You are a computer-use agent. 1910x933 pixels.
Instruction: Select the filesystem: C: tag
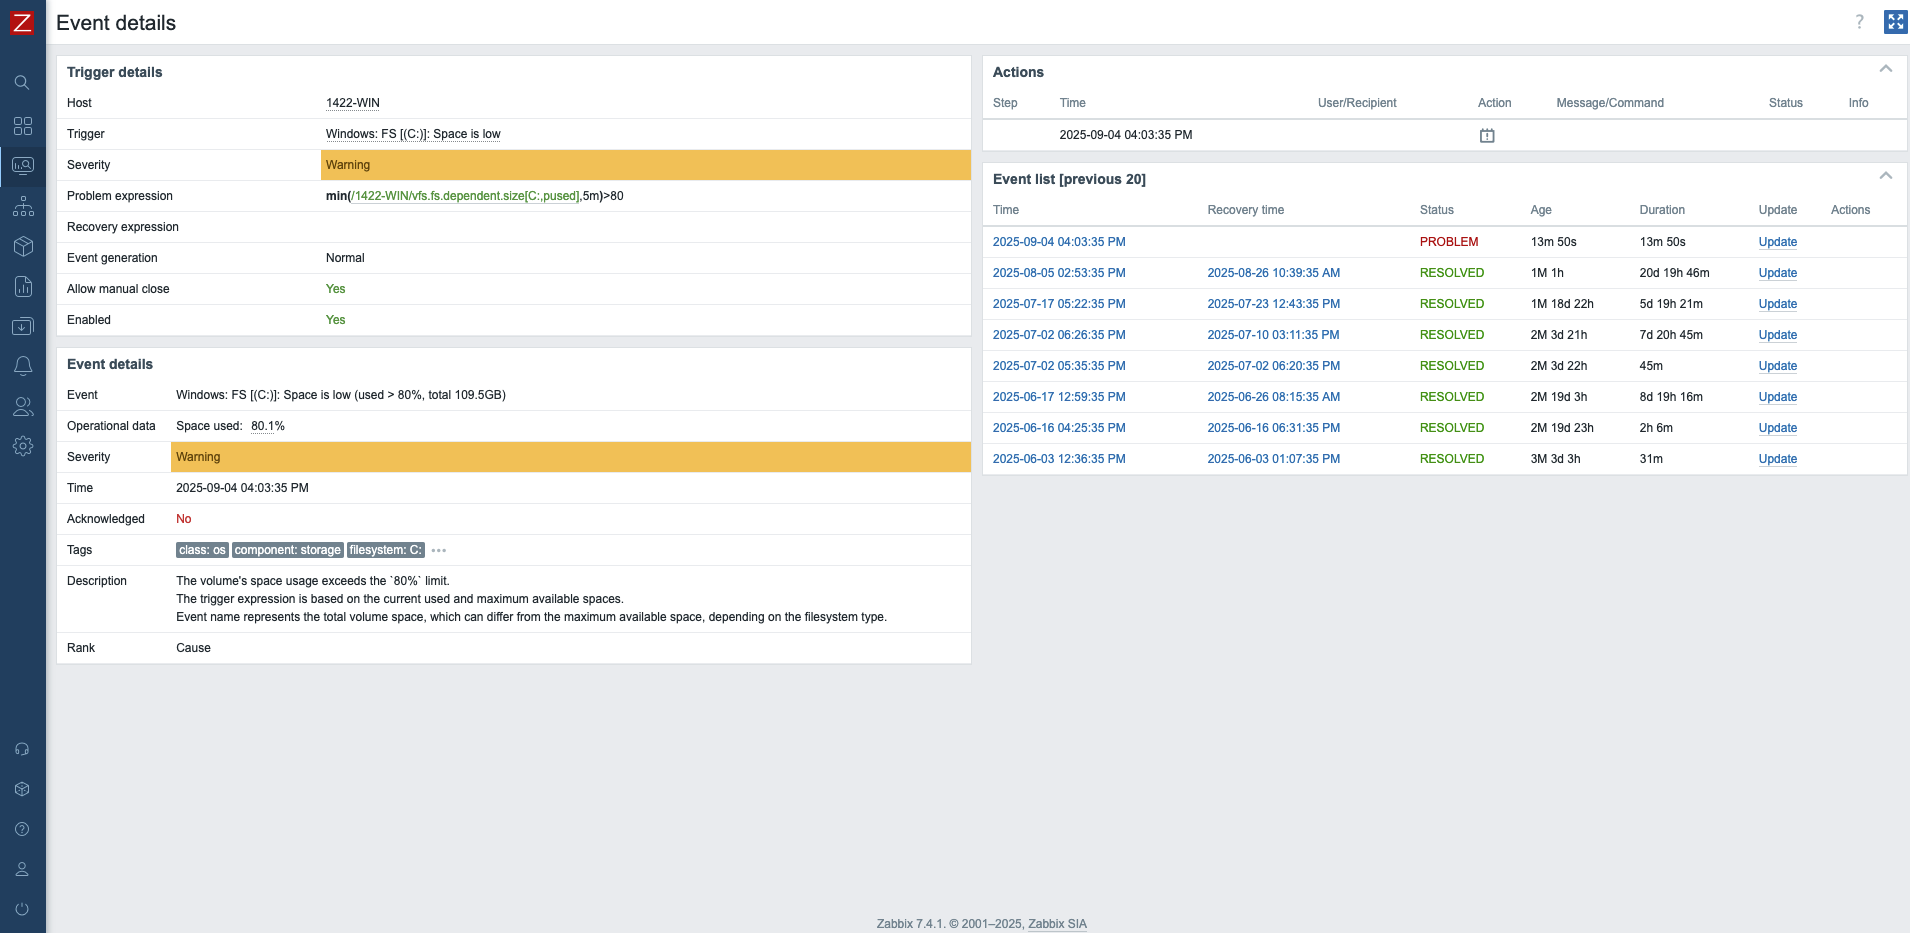coord(385,550)
